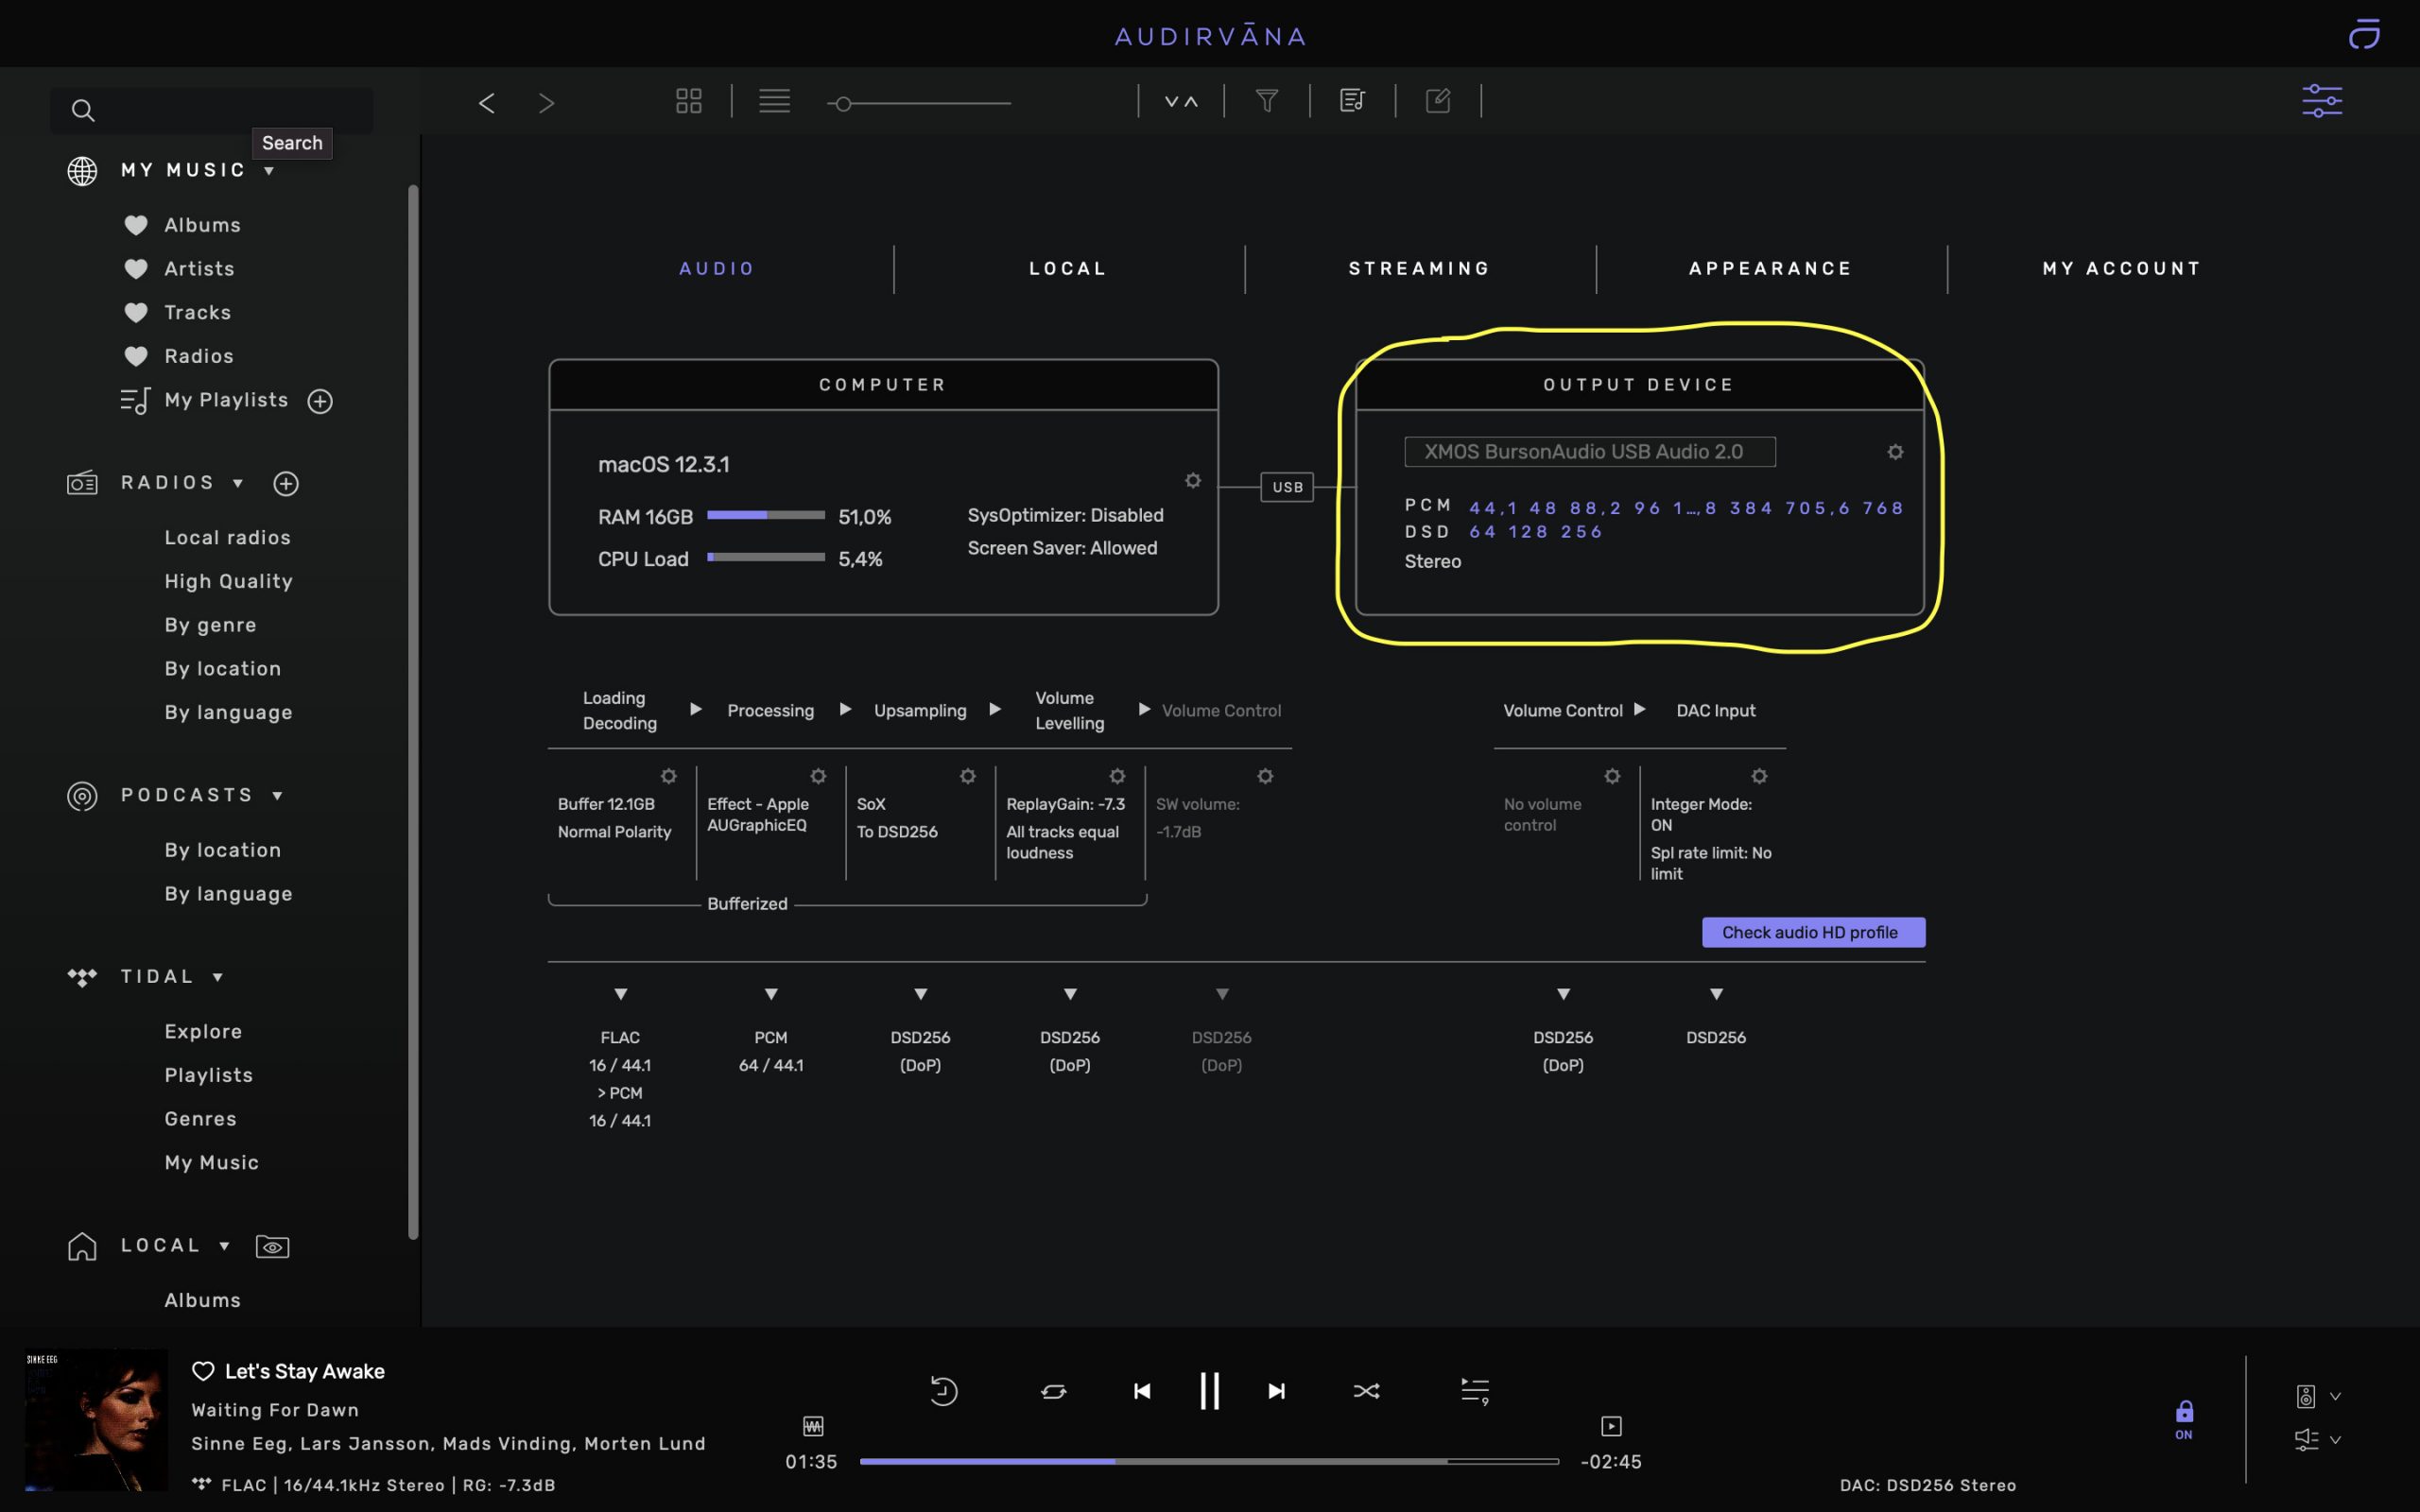The width and height of the screenshot is (2420, 1512).
Task: Switch to the Appearance tab
Action: pyautogui.click(x=1770, y=269)
